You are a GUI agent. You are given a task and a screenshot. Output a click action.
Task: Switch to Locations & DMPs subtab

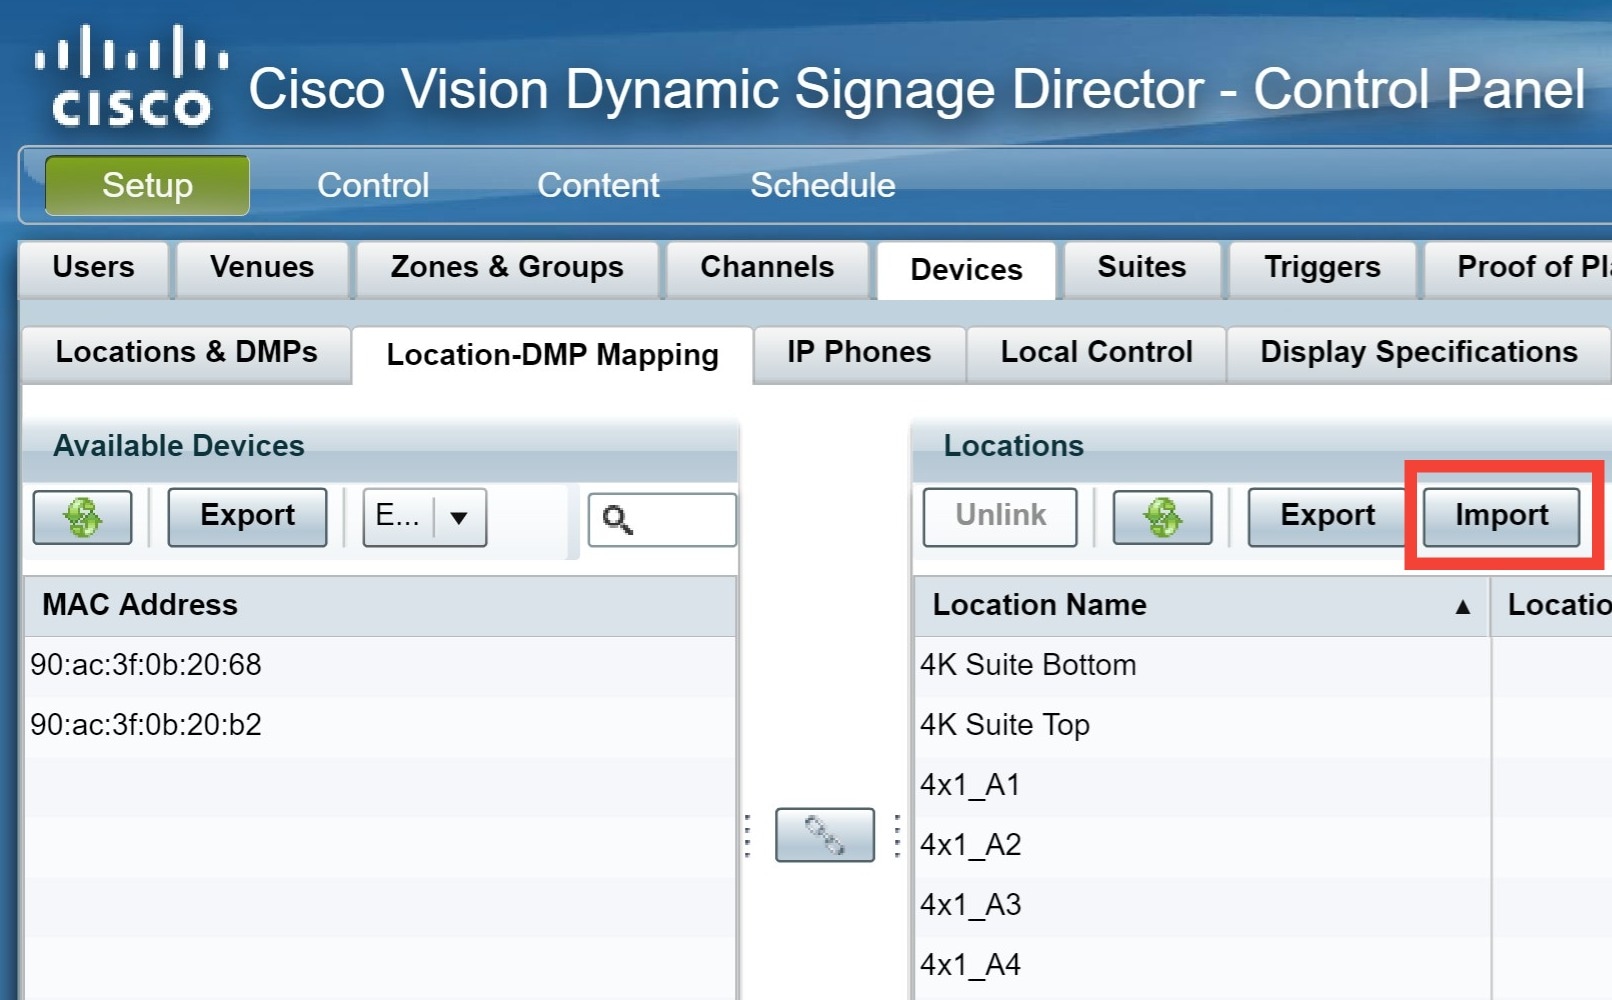coord(186,352)
